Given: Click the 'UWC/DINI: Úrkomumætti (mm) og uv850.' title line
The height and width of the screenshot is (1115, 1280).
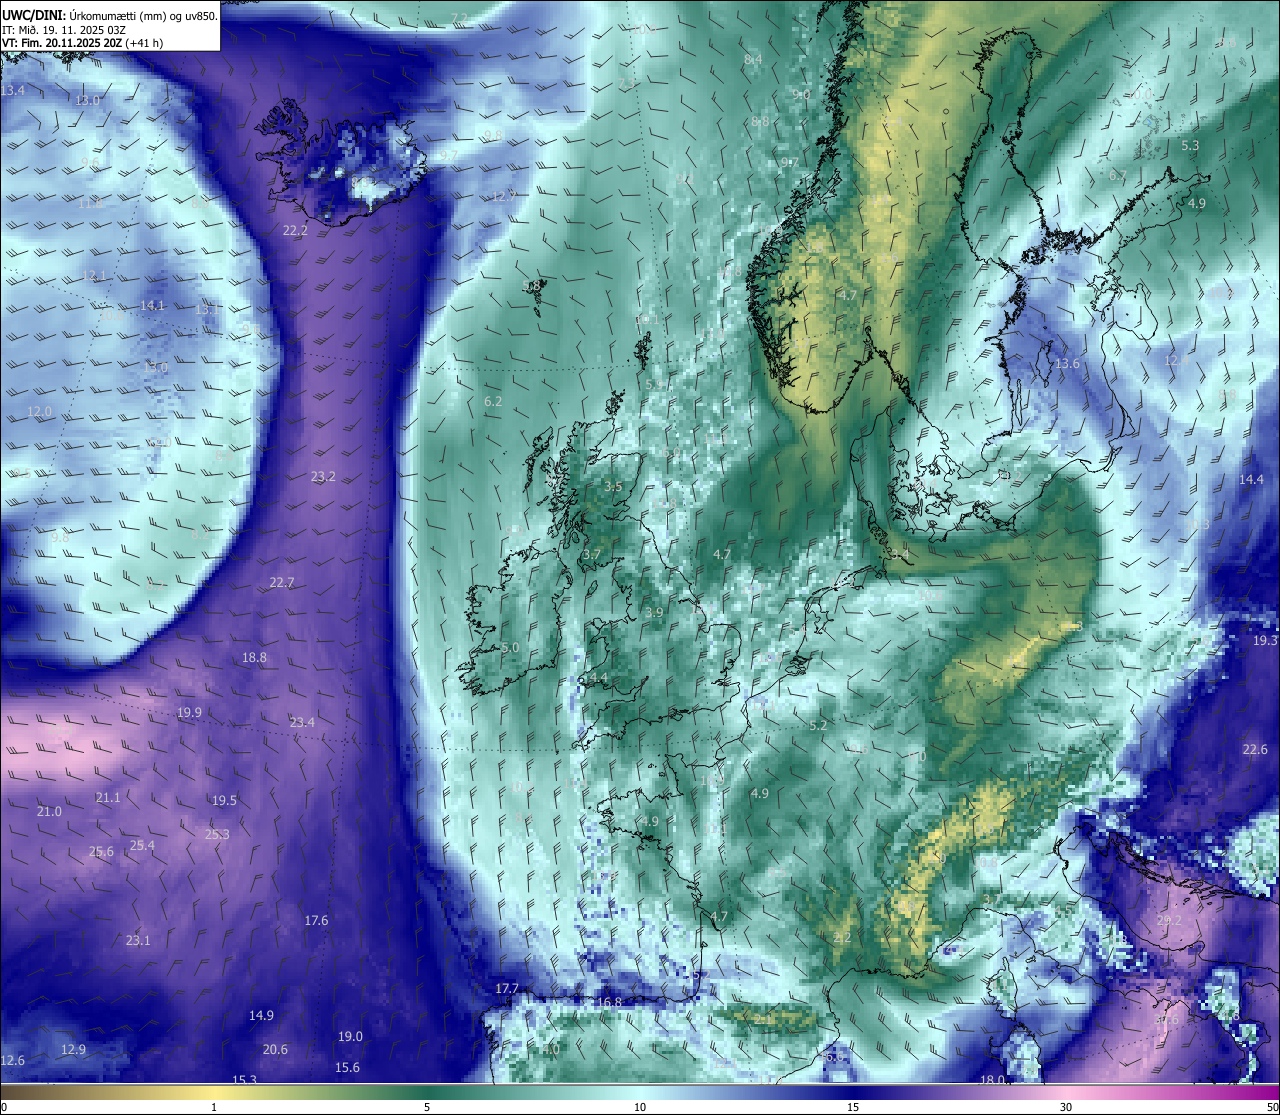Looking at the screenshot, I should click(110, 15).
